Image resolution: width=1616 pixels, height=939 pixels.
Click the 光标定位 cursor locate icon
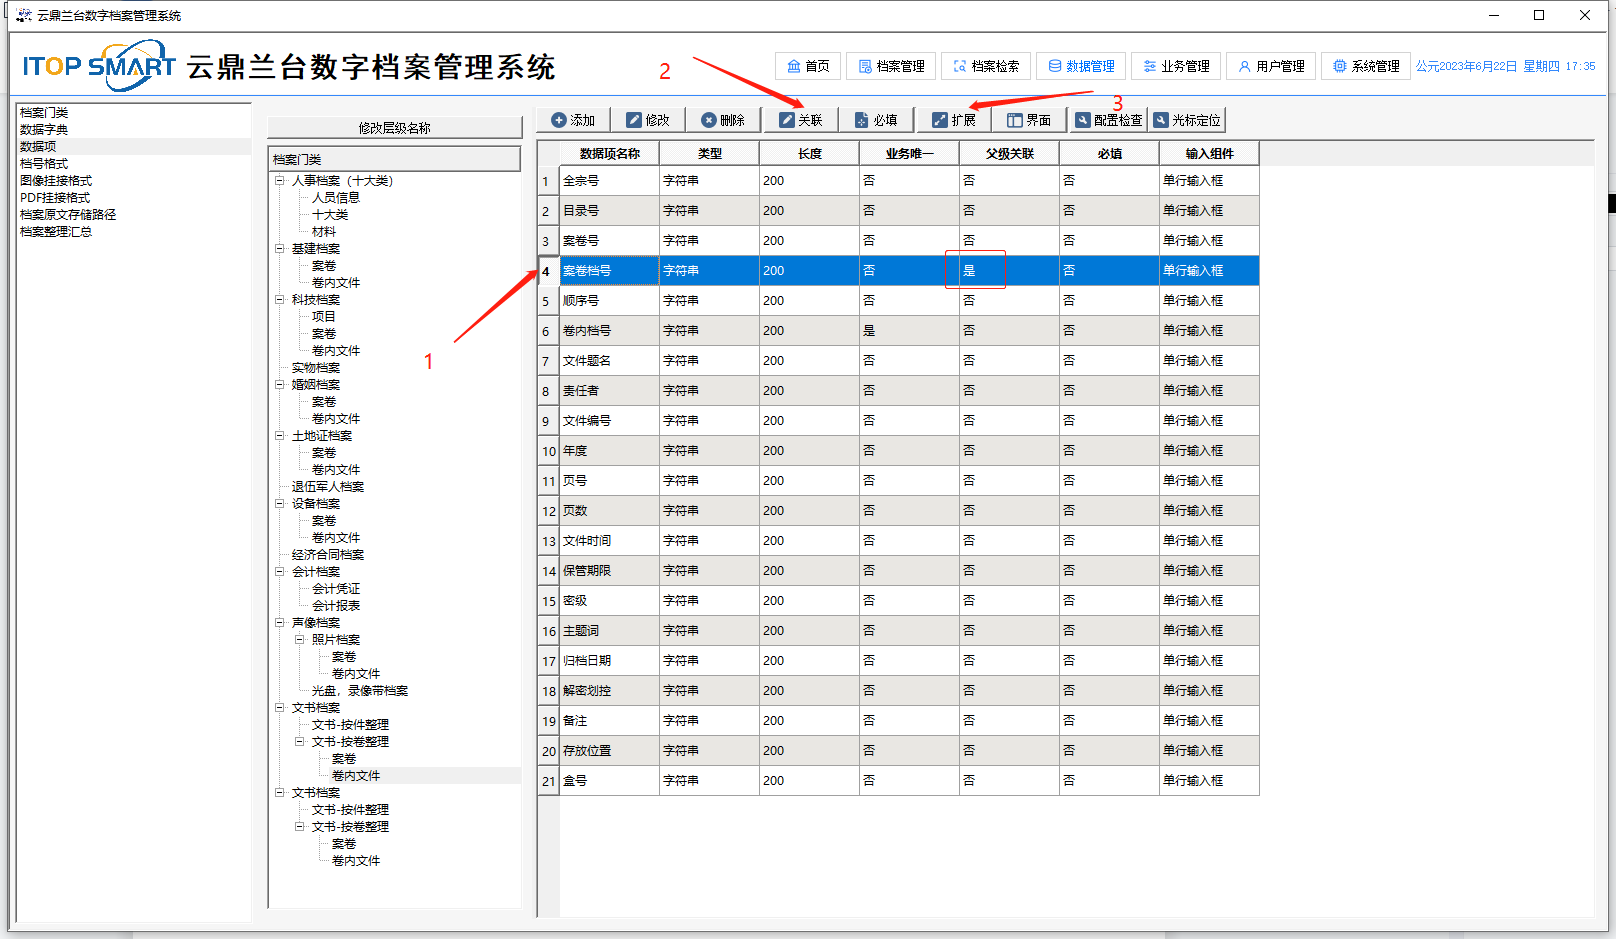point(1161,120)
